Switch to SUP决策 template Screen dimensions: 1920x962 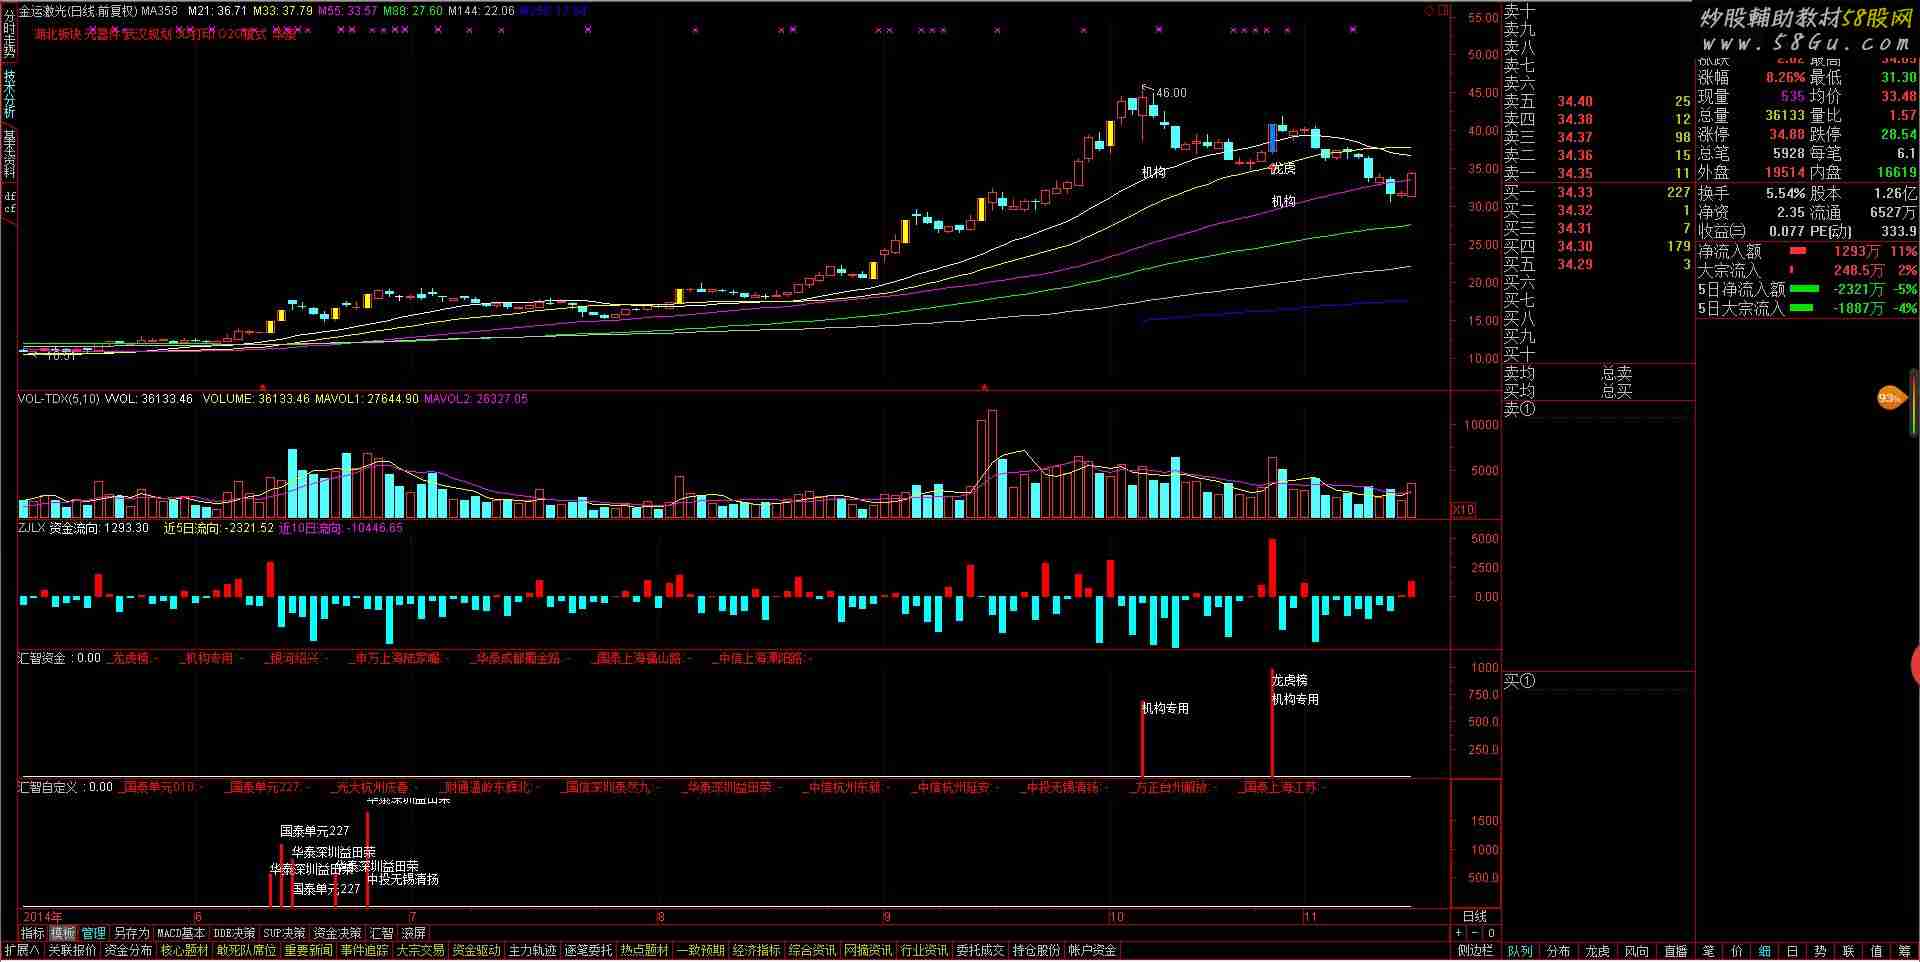(x=284, y=933)
